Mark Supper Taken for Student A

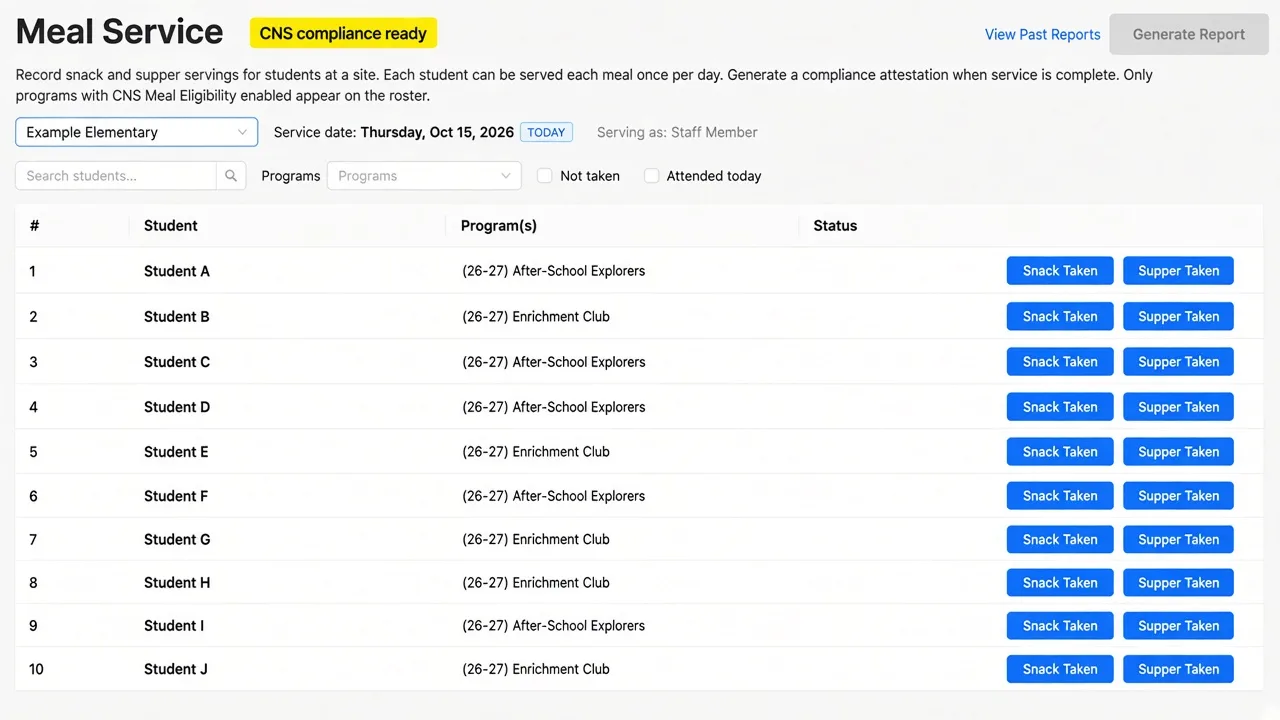pos(1179,271)
